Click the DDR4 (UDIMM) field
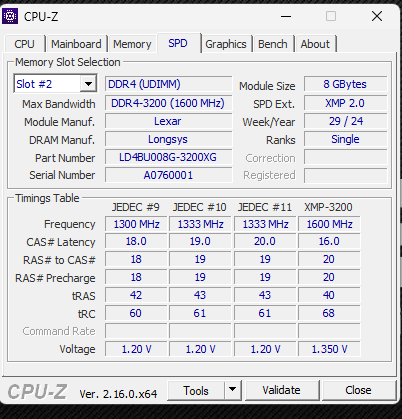Image resolution: width=402 pixels, height=419 pixels. click(168, 84)
